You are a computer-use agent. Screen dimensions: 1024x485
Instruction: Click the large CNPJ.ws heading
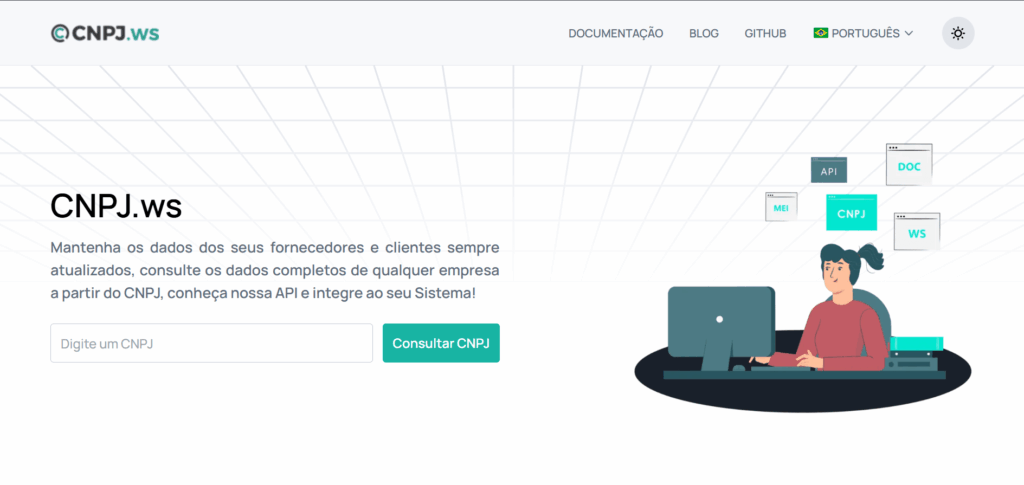116,207
